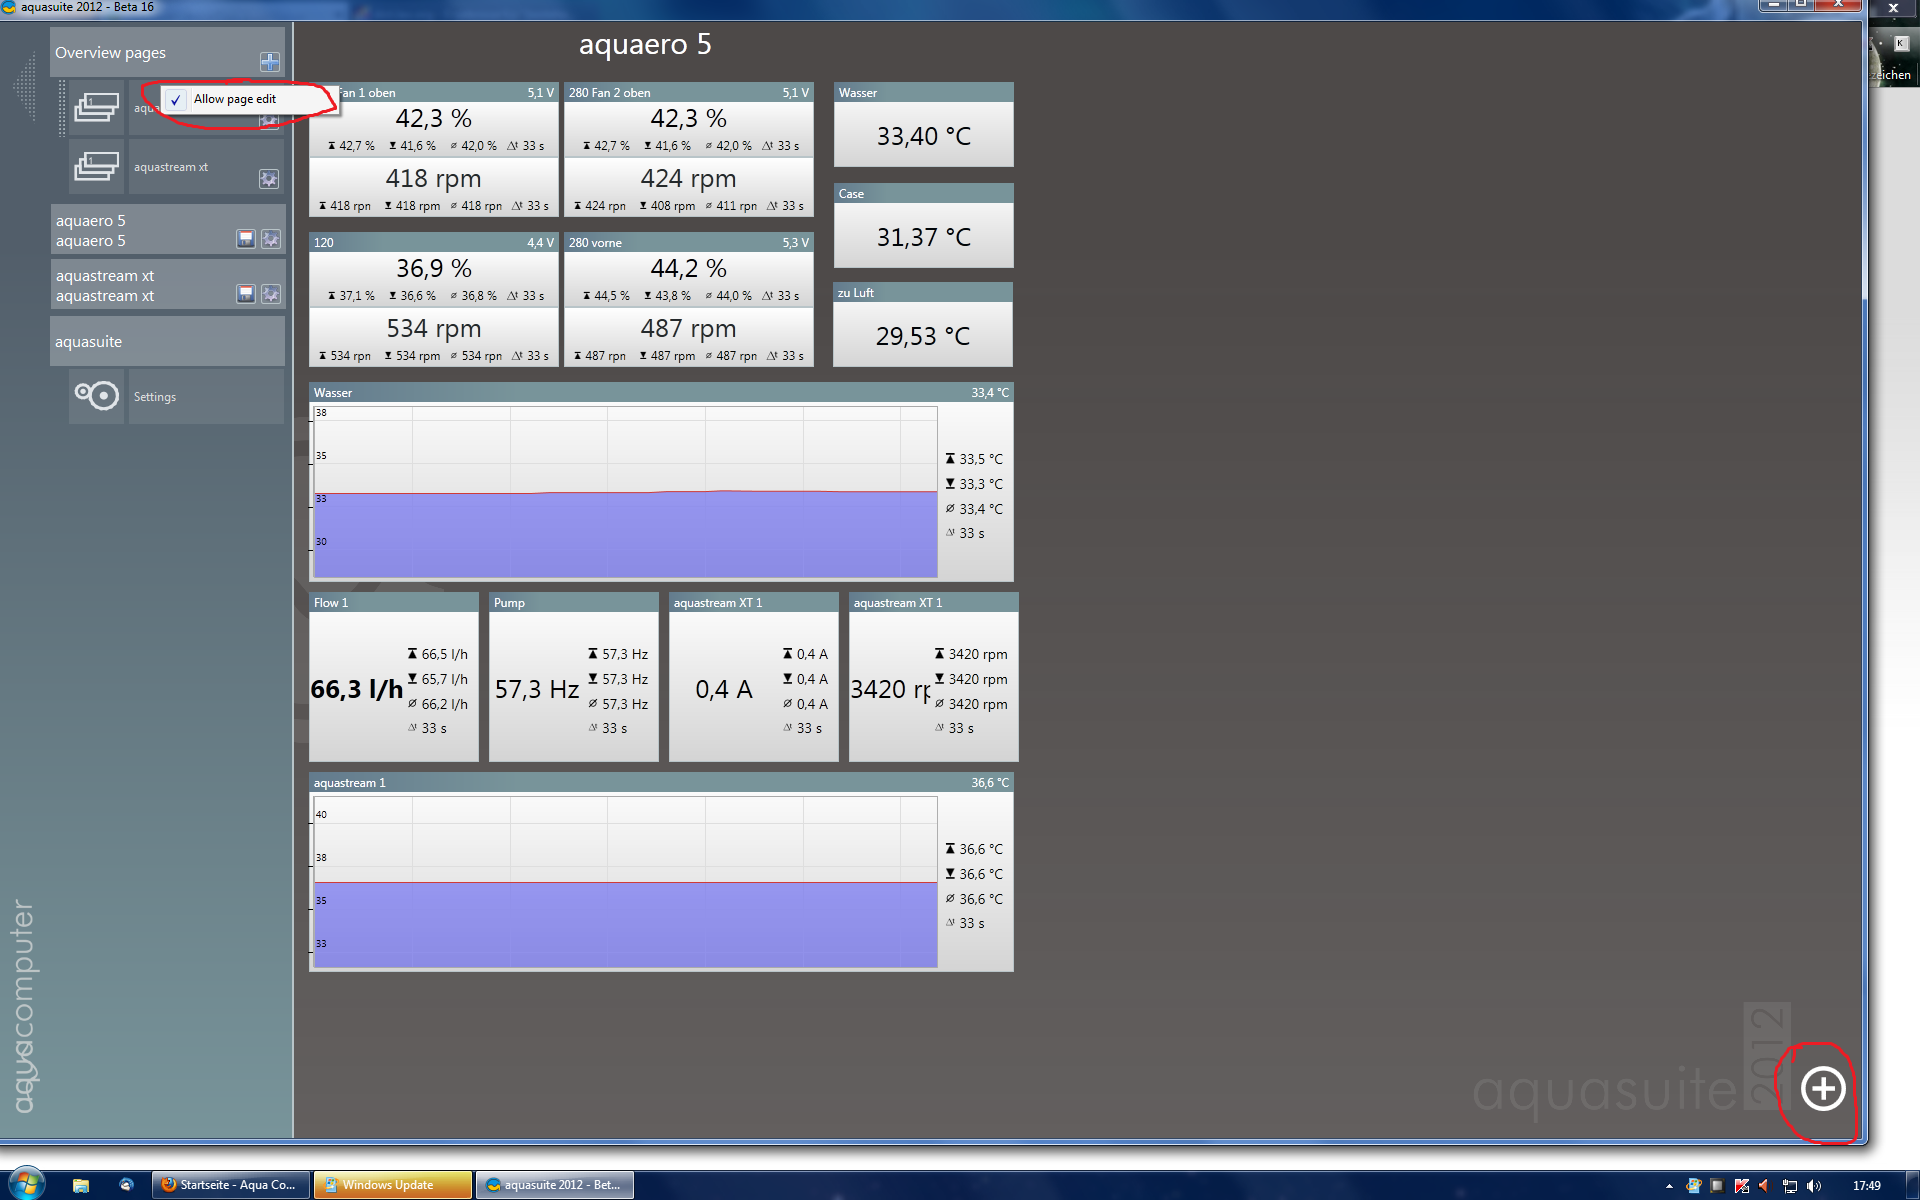Open the aquasuite Settings circles icon
Screen dimensions: 1920x1200
96,396
